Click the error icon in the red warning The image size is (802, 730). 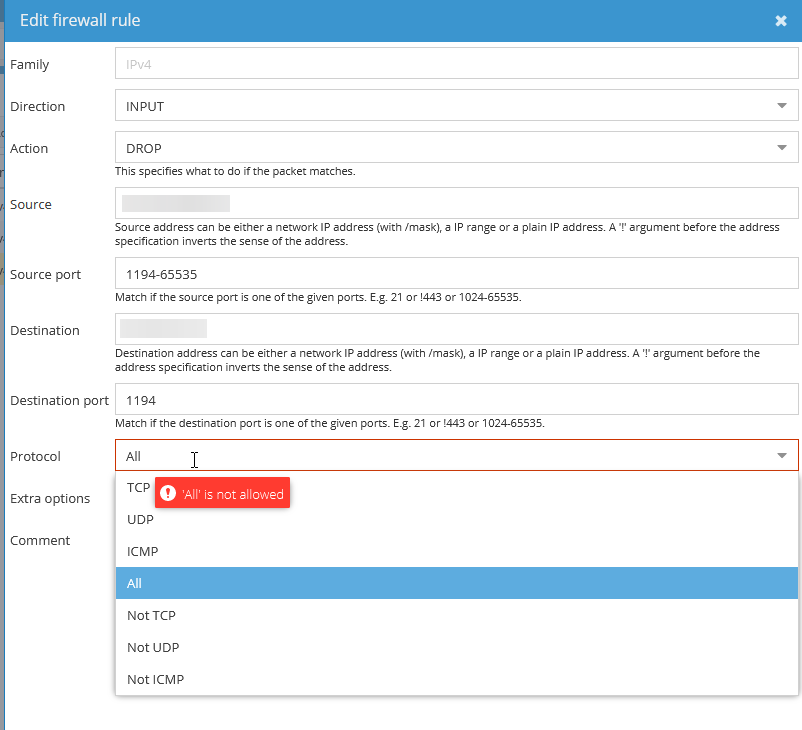[x=166, y=492]
